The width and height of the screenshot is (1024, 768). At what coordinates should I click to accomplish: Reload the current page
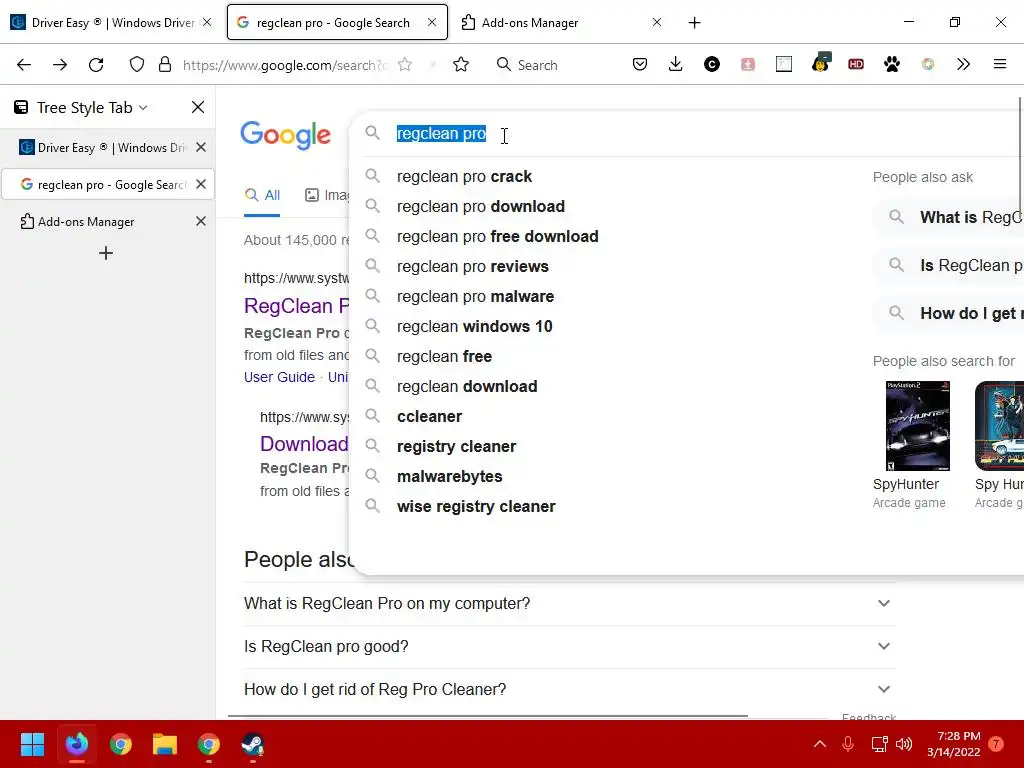pos(96,65)
